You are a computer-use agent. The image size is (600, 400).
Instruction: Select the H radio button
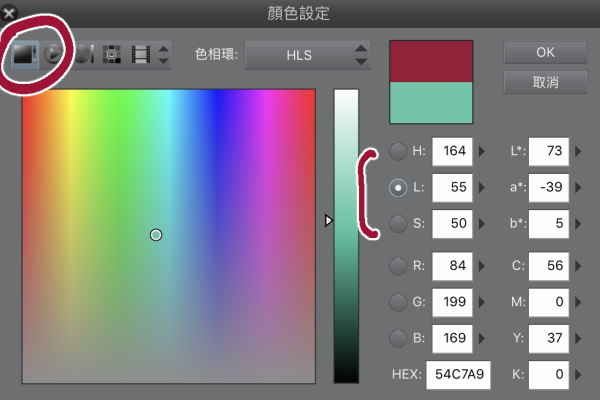click(398, 151)
